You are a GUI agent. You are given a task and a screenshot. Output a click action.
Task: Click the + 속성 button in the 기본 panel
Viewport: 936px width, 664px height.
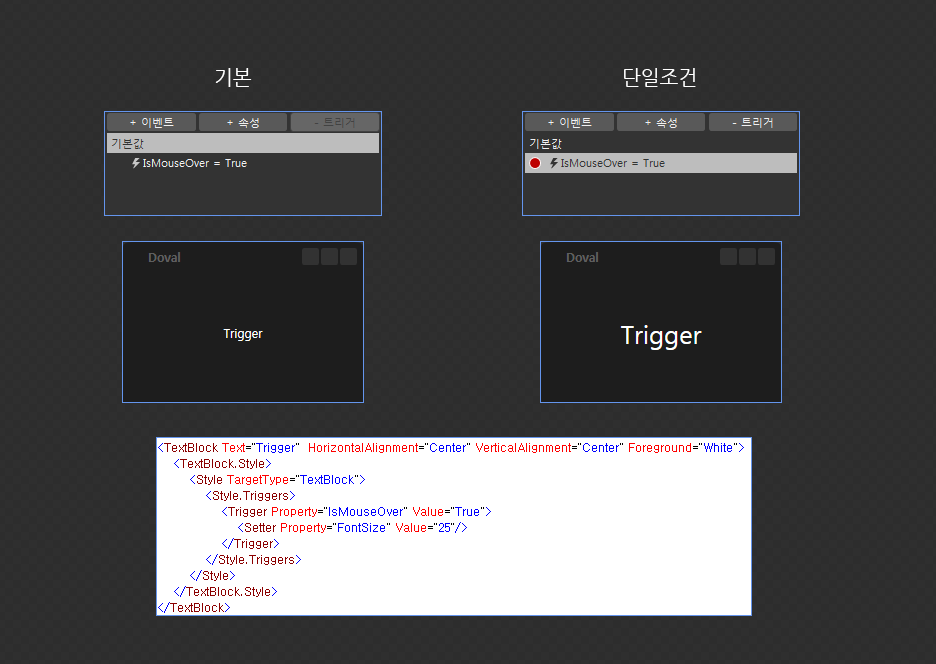243,122
